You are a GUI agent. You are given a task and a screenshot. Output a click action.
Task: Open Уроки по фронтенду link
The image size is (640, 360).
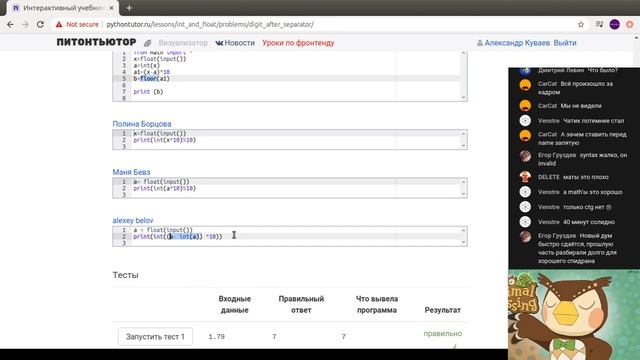point(298,43)
